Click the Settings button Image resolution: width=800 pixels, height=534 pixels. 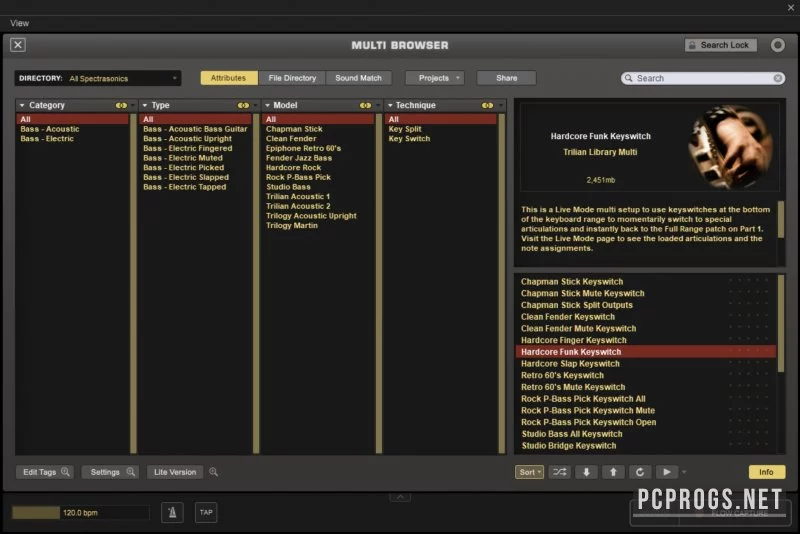[x=111, y=472]
